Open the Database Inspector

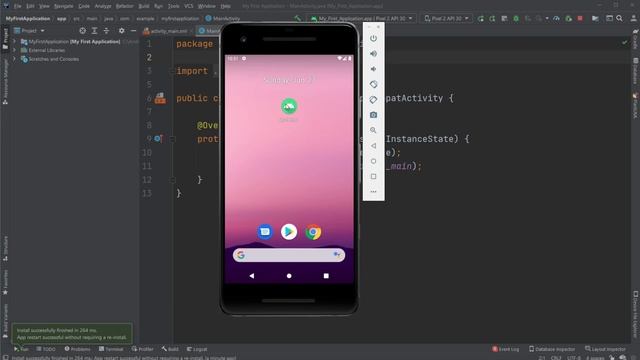coord(552,349)
